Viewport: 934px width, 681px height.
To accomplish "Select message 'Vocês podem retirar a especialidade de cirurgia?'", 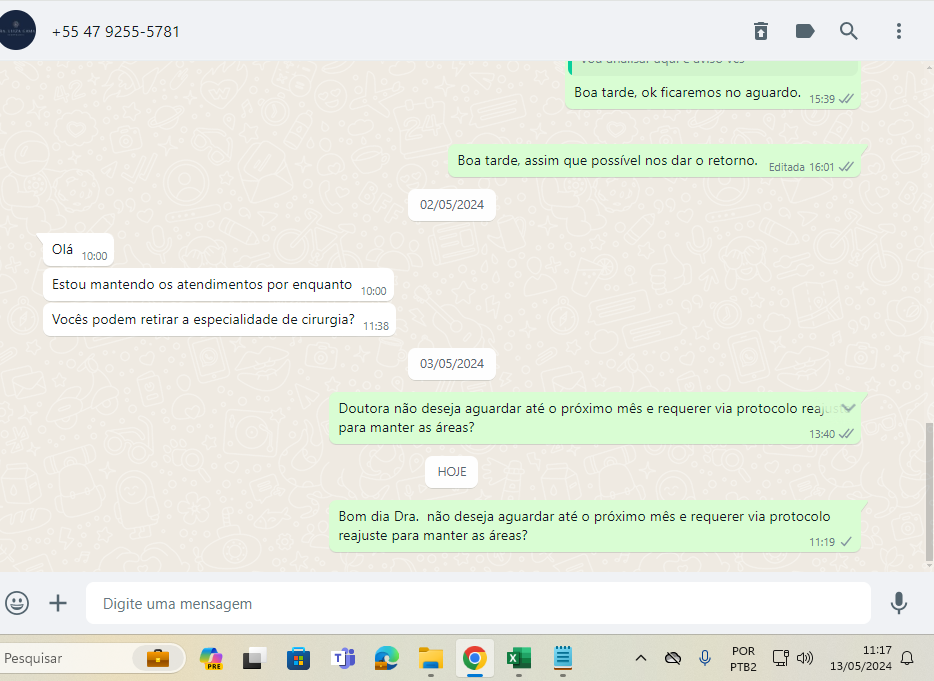I will point(219,320).
